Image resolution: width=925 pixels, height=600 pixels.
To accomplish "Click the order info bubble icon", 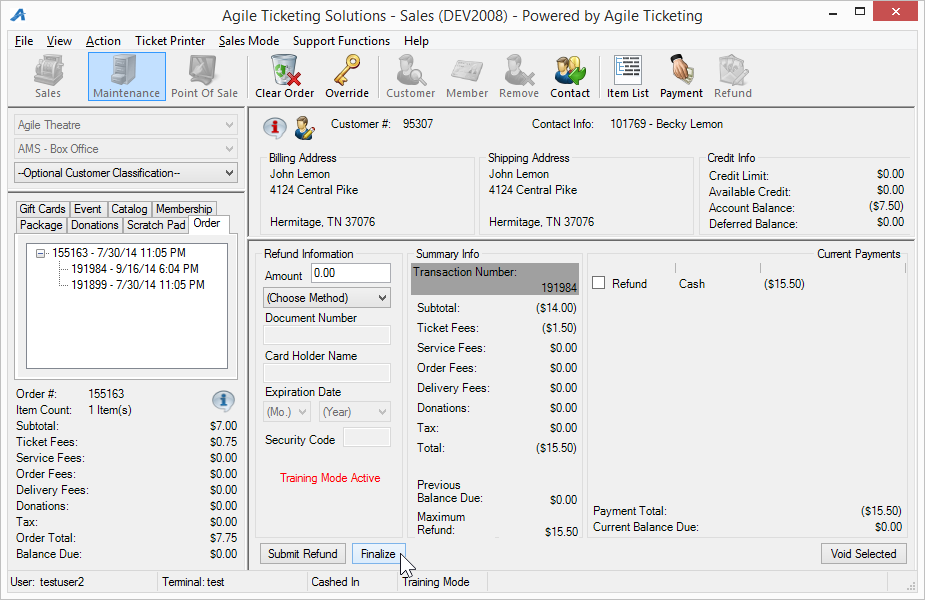I will tap(223, 401).
